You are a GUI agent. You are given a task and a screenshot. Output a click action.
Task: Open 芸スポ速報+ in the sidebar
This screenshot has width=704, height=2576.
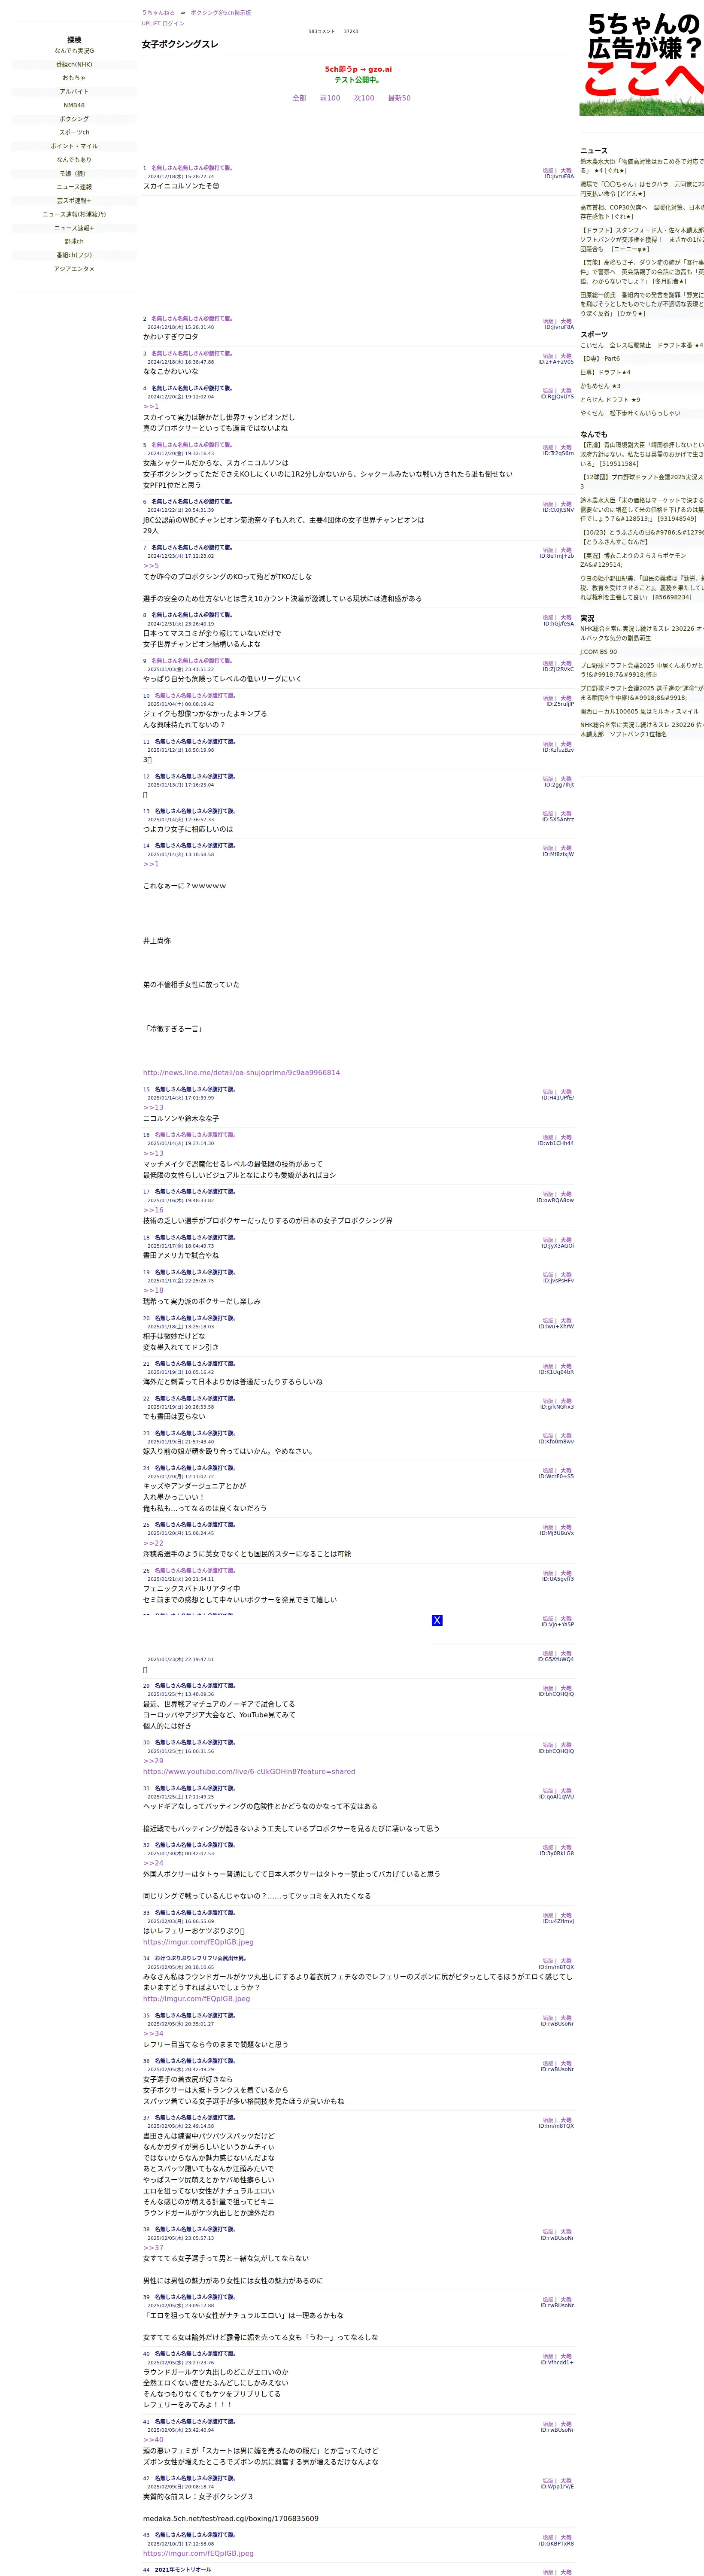point(74,201)
